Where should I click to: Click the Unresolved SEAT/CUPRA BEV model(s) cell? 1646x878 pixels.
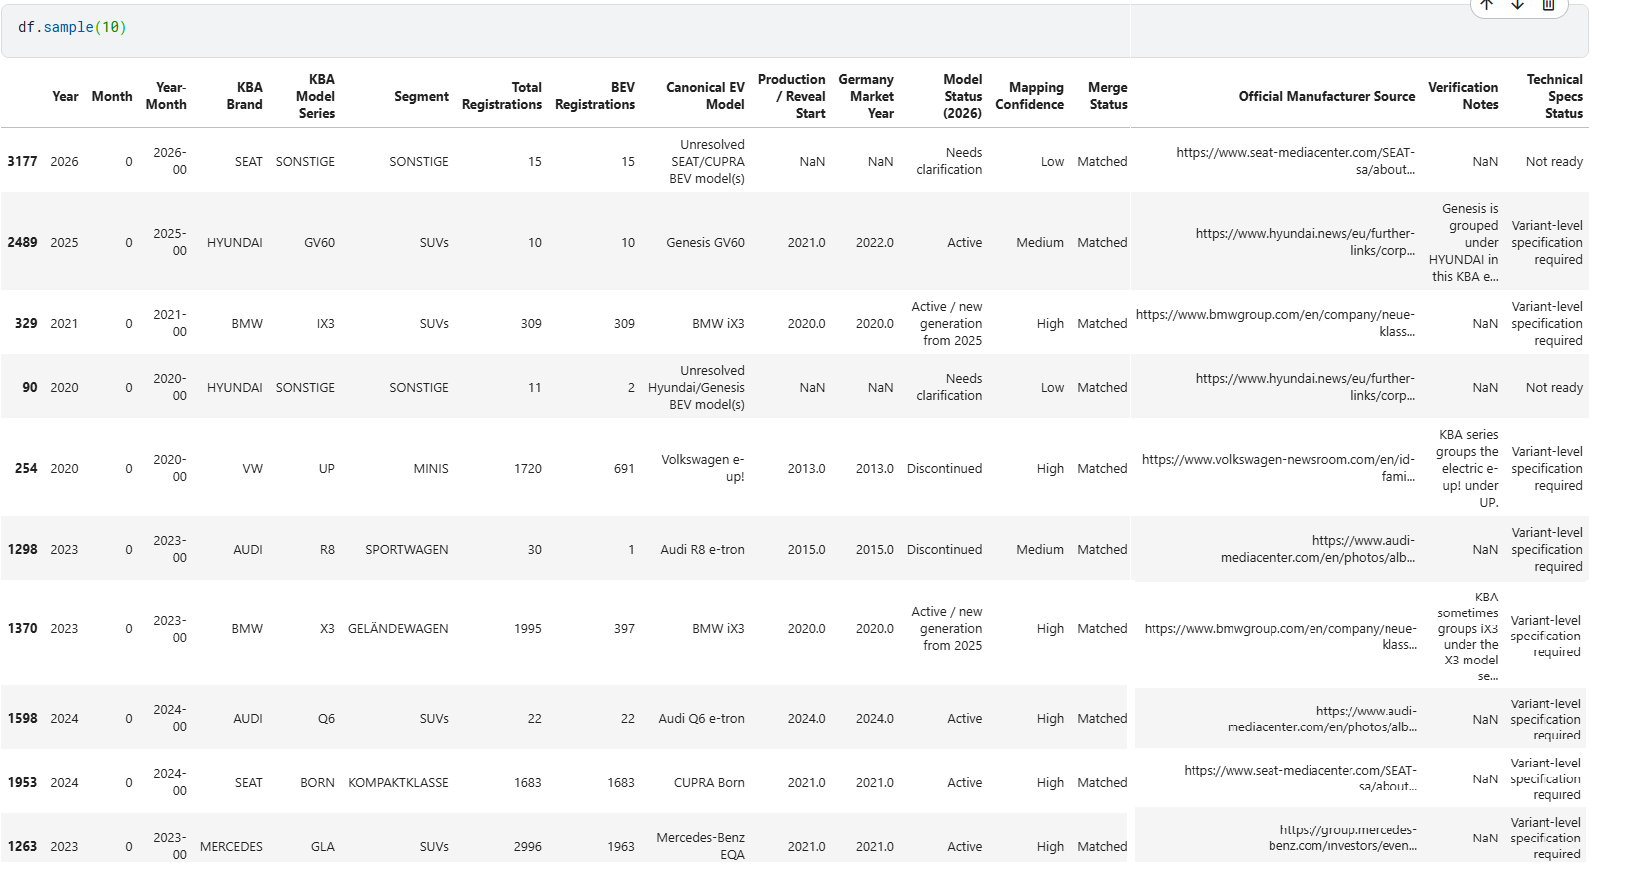707,161
